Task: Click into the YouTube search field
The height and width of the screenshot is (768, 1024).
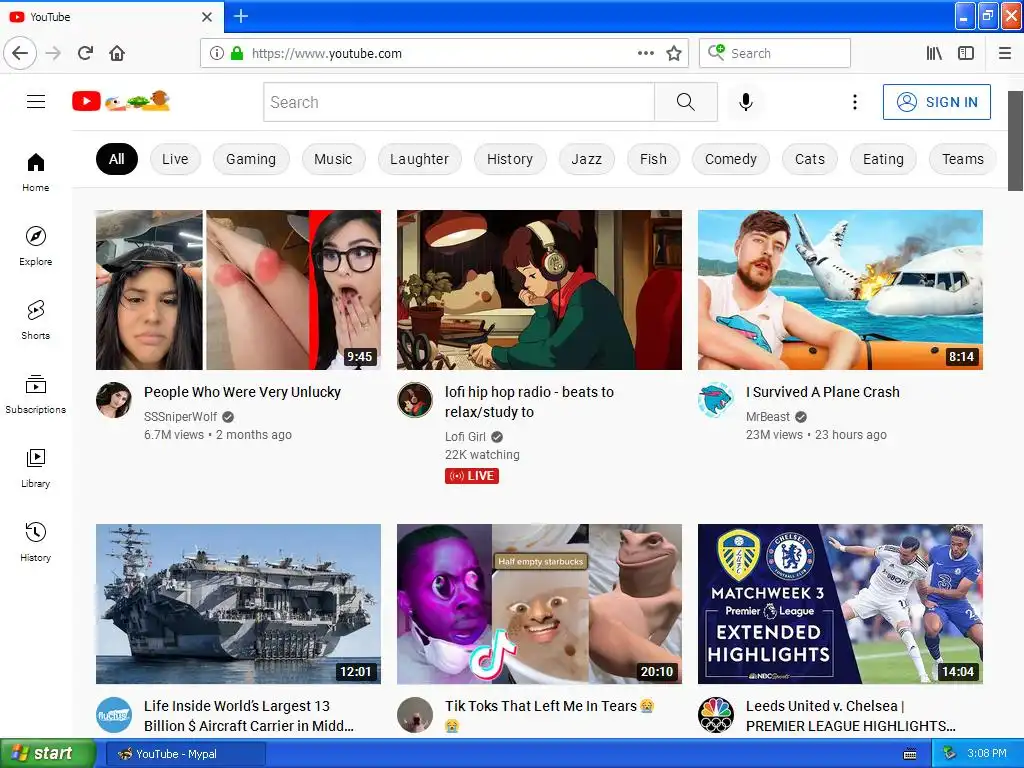Action: pos(459,102)
